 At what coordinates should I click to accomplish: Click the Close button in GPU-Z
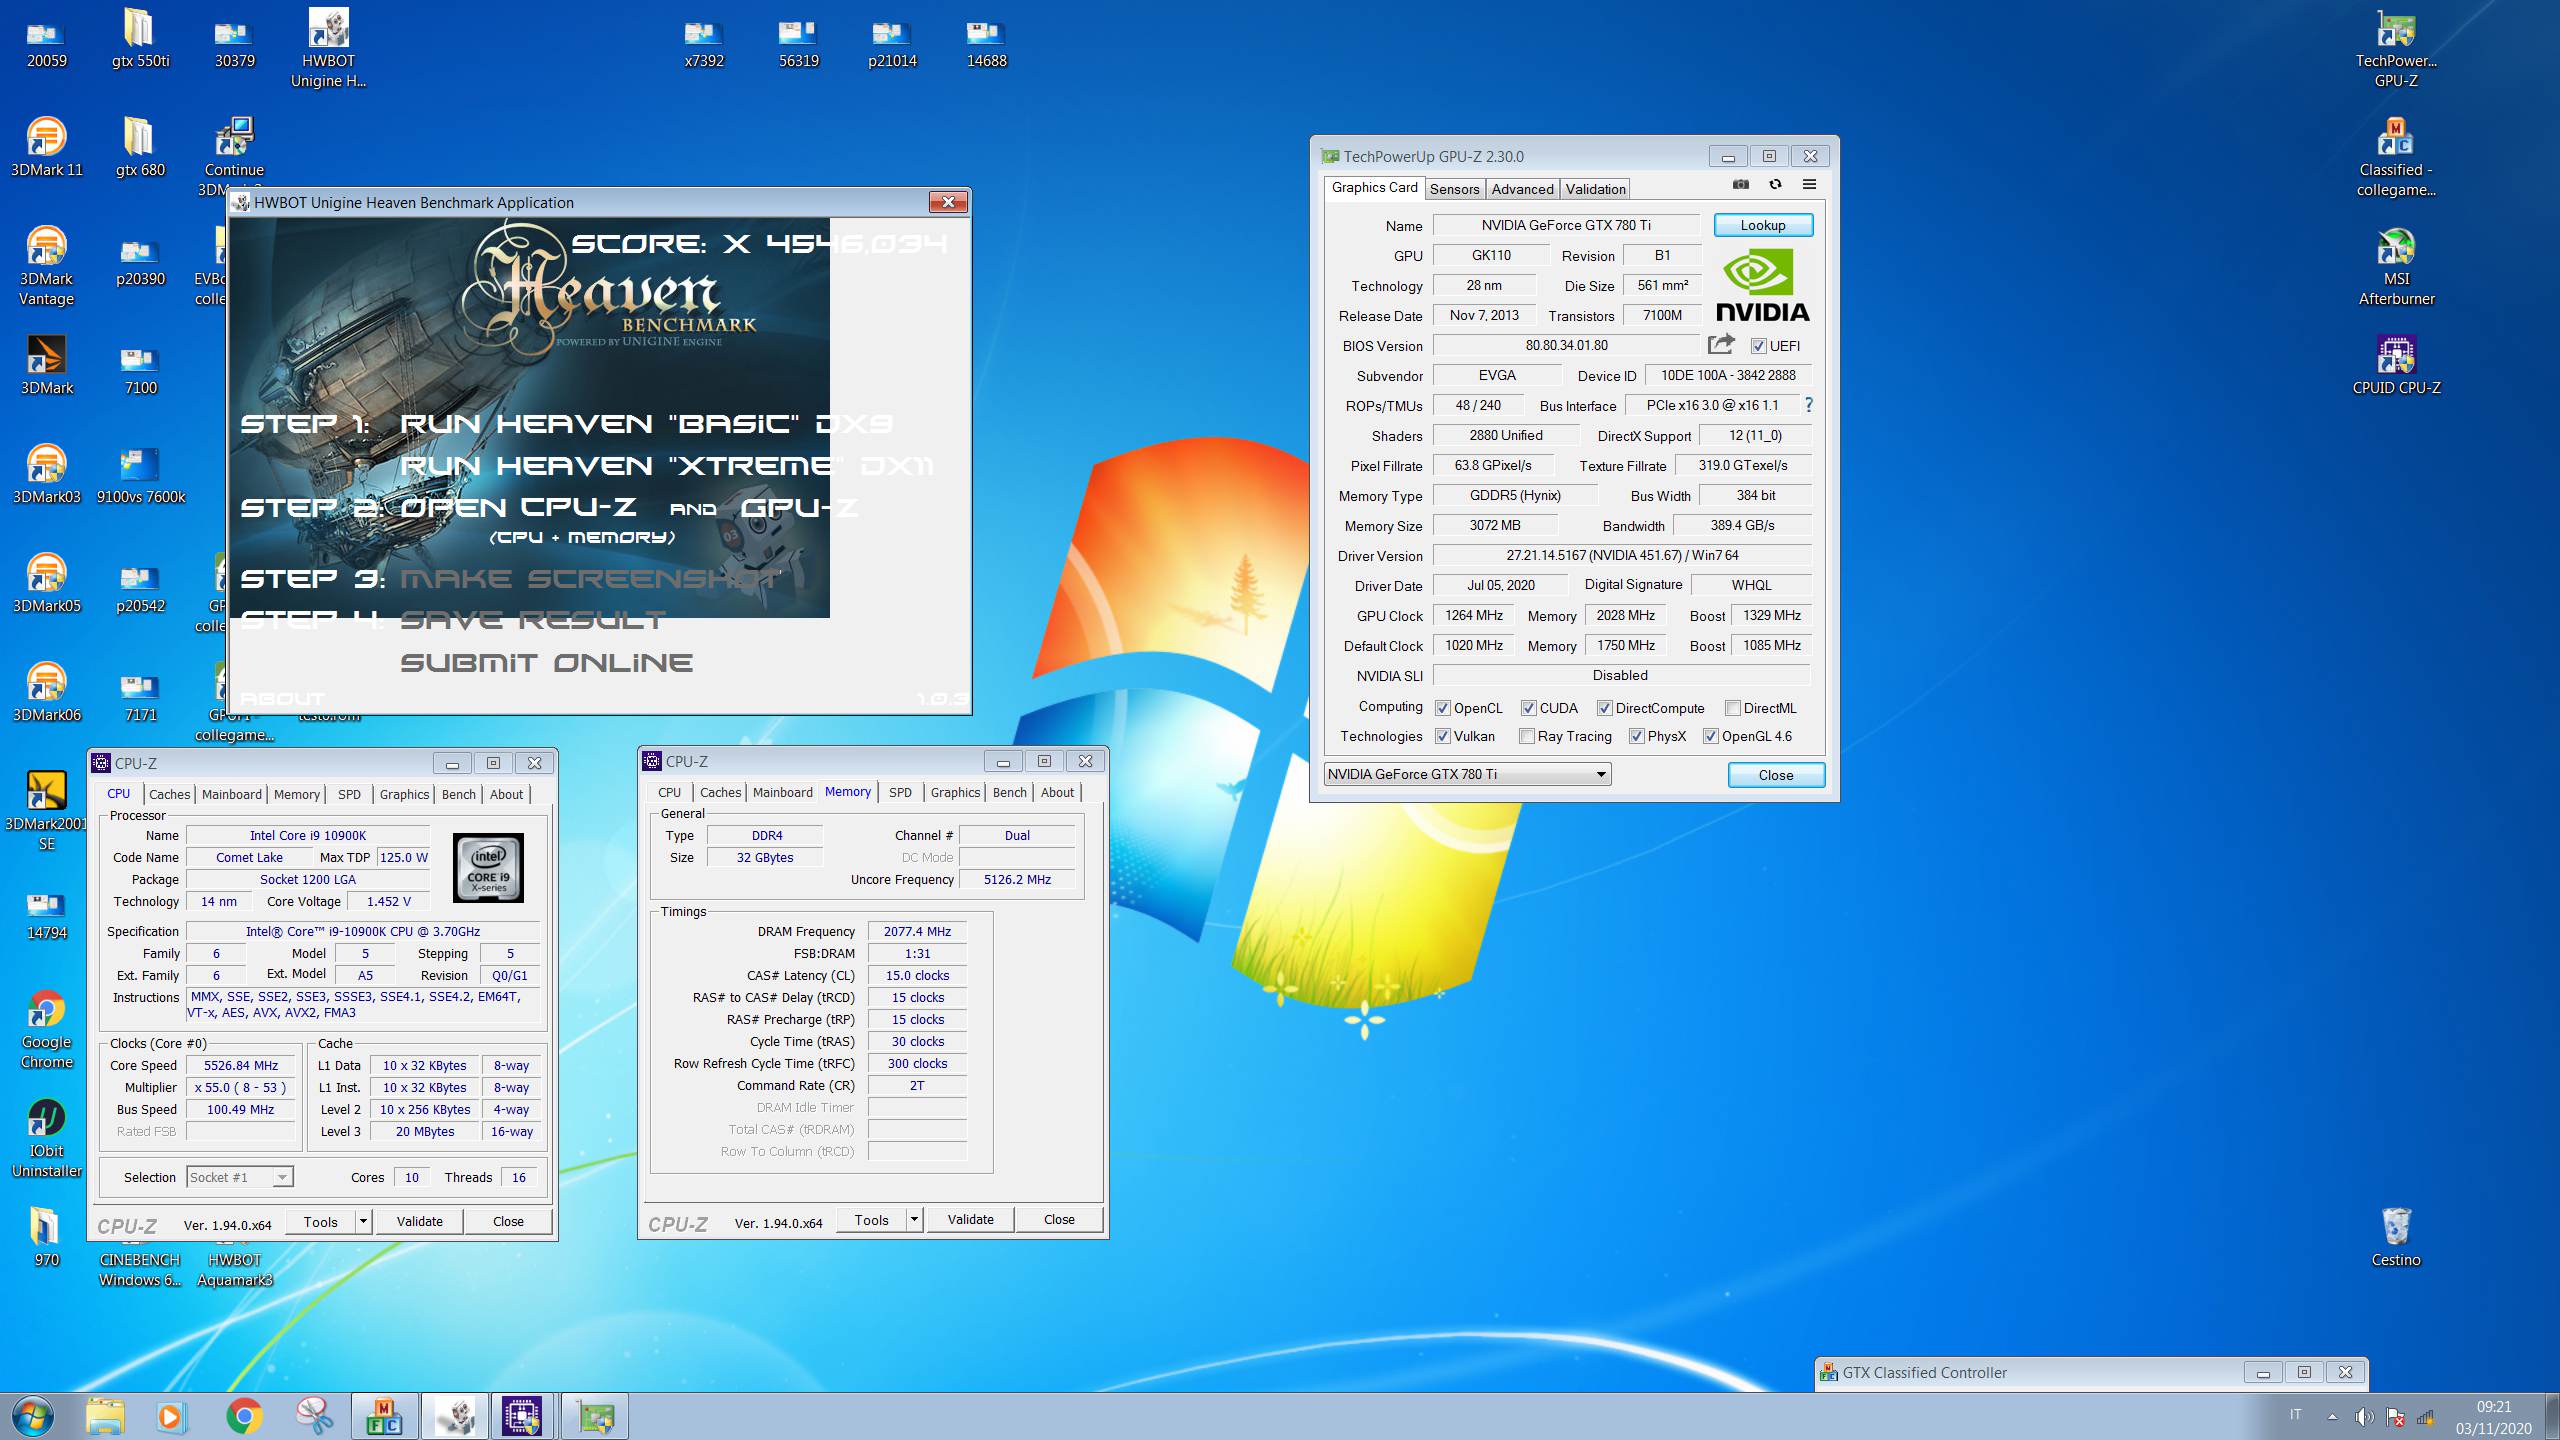click(x=1776, y=775)
